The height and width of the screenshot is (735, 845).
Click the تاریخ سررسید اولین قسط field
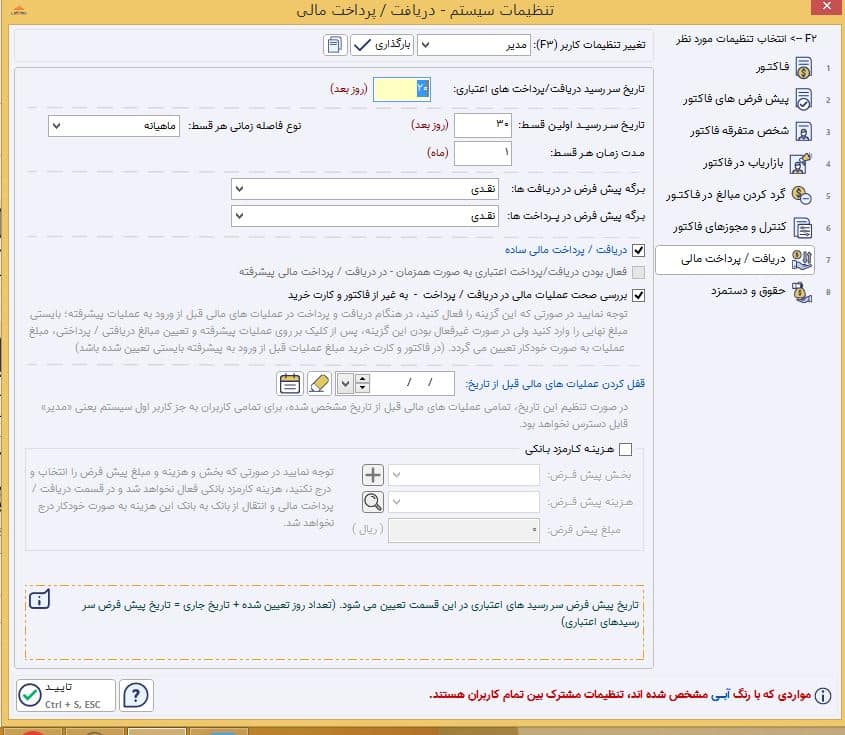tap(483, 126)
